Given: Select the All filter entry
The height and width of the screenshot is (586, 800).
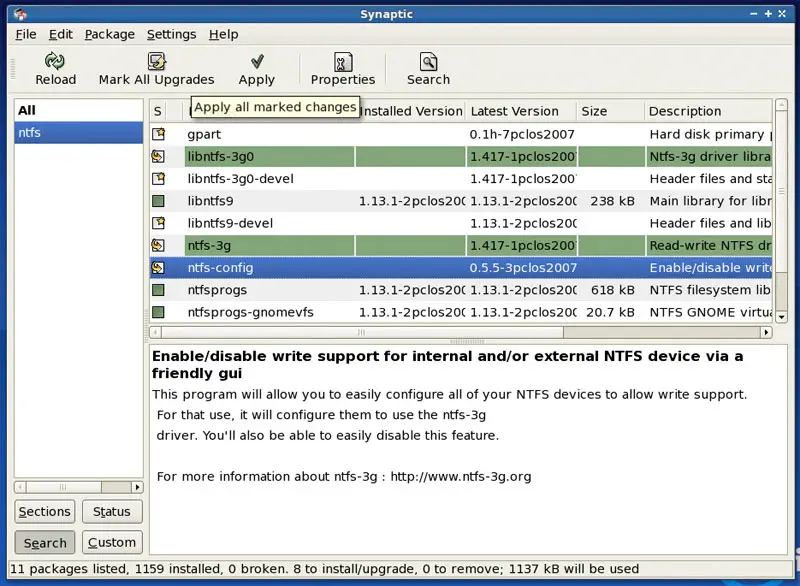Looking at the screenshot, I should coord(79,110).
